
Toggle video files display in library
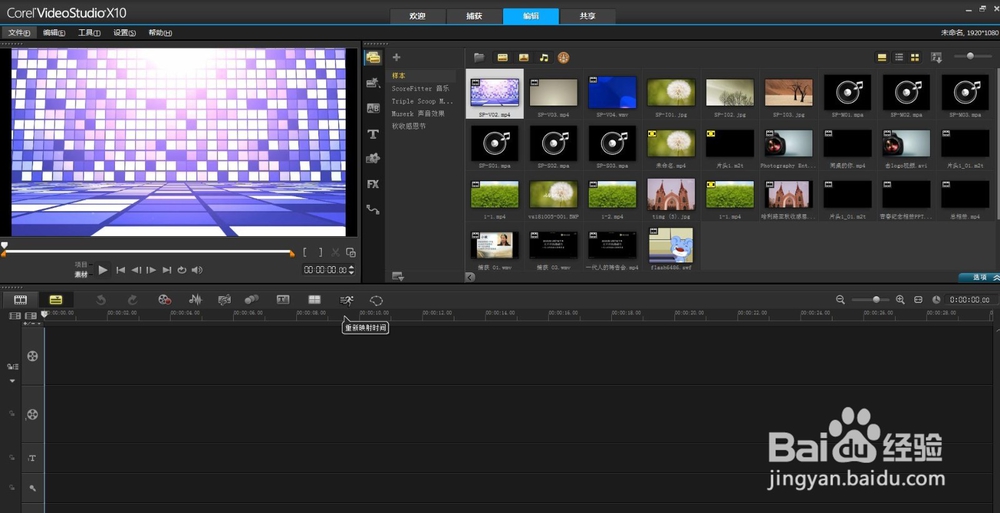point(503,57)
